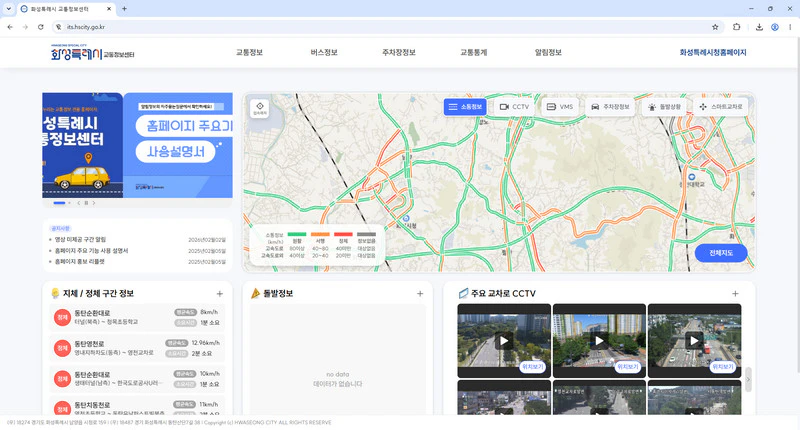Image resolution: width=800 pixels, height=430 pixels.
Task: Expand the 지체/정체 구간 정보 panel plus
Action: click(219, 293)
